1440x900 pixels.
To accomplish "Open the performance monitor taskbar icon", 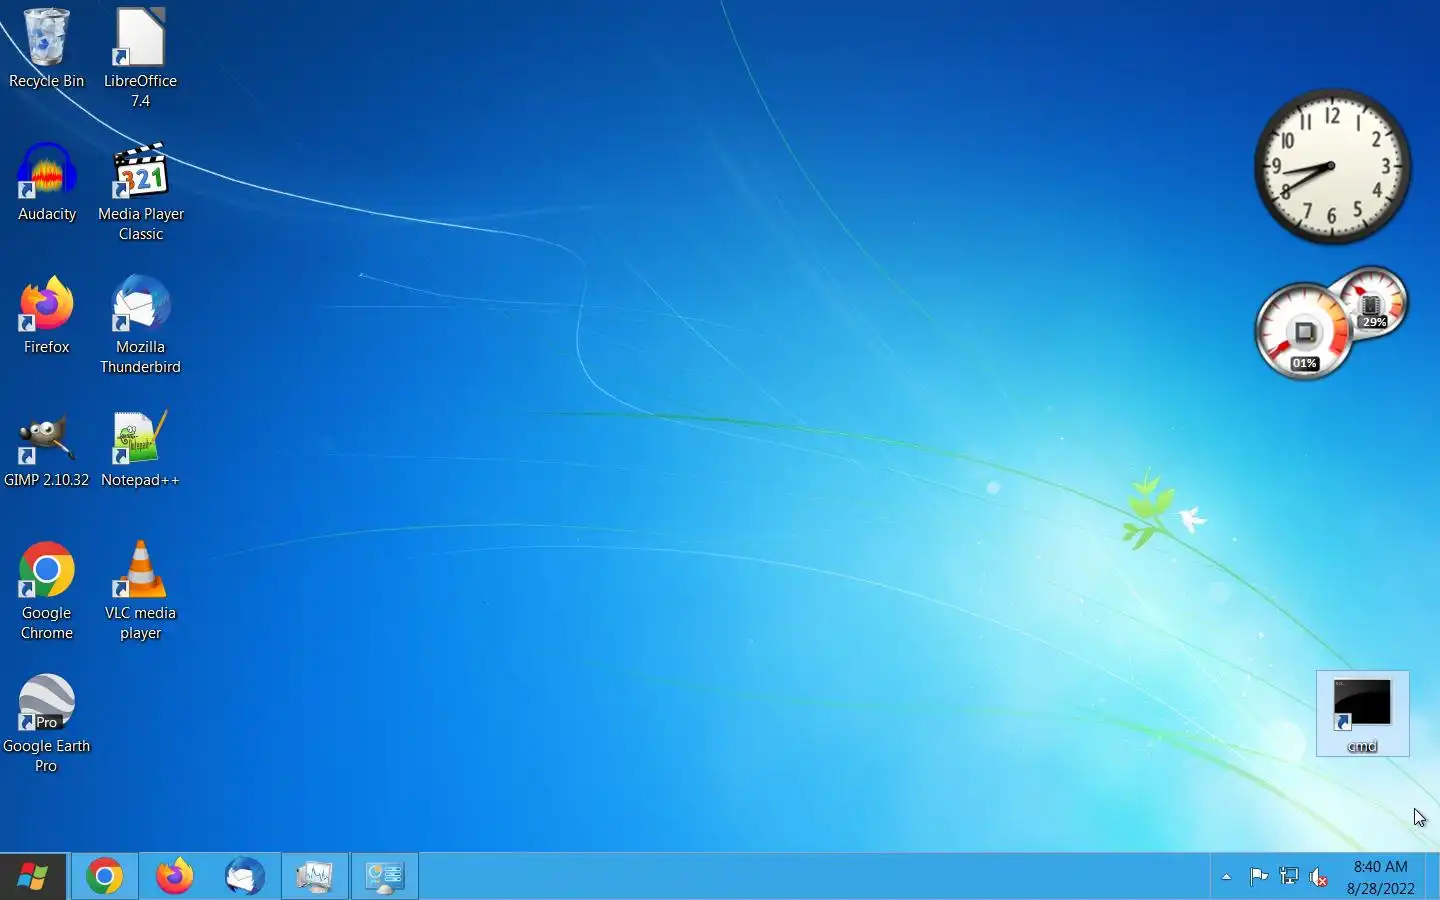I will point(315,877).
